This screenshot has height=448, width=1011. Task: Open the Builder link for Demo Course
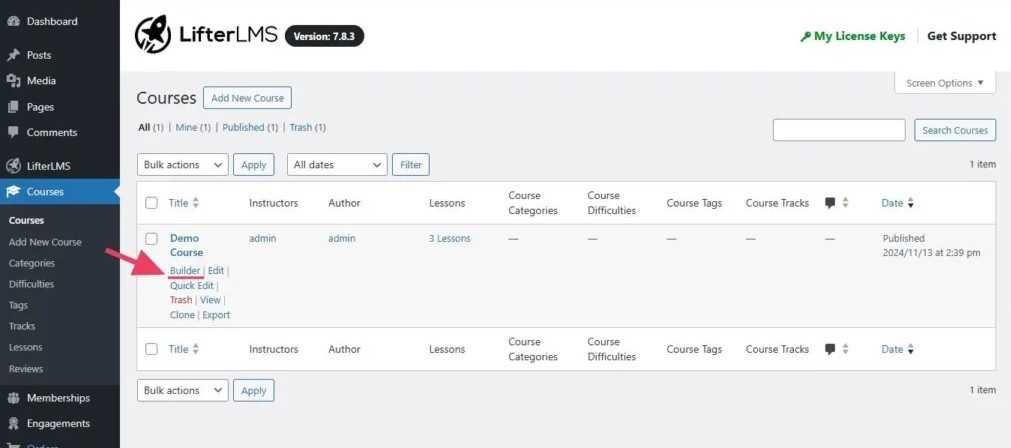185,271
